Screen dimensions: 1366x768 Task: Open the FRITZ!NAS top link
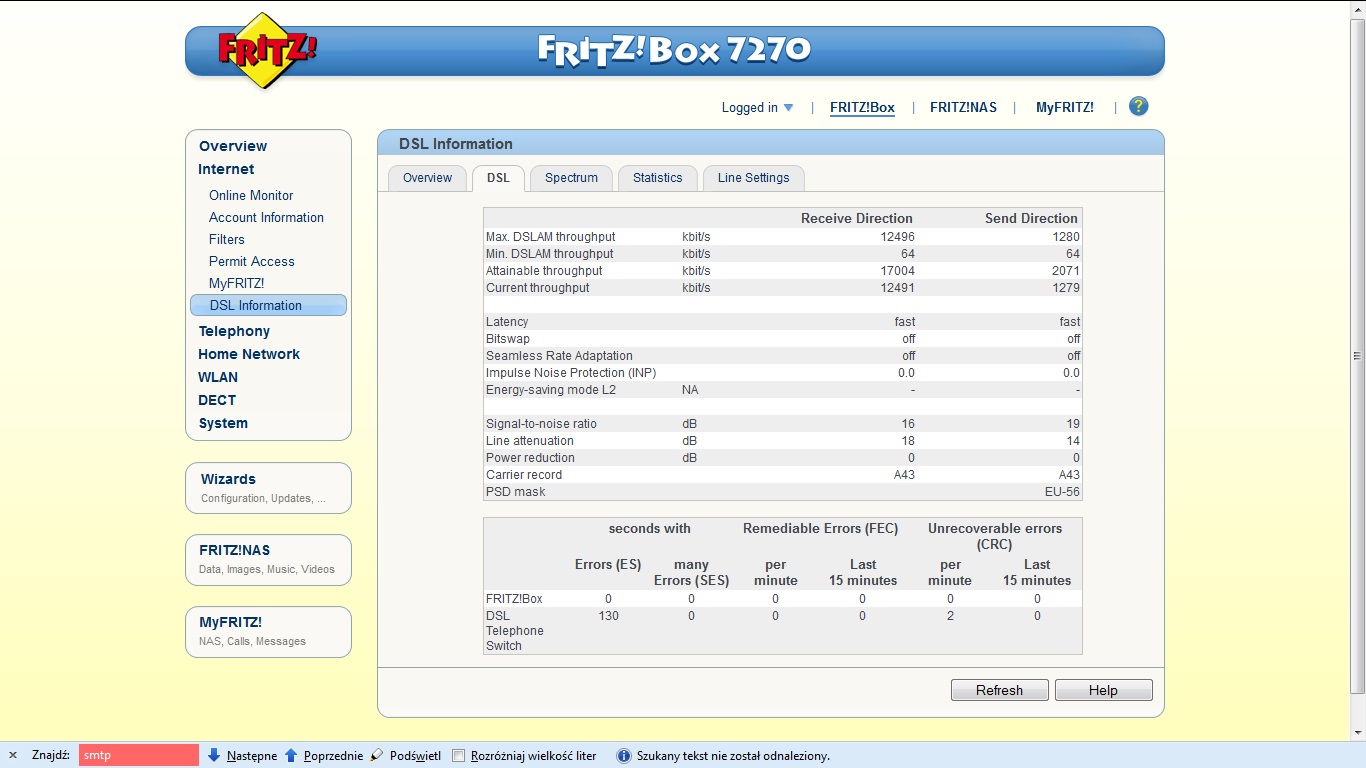pos(963,107)
